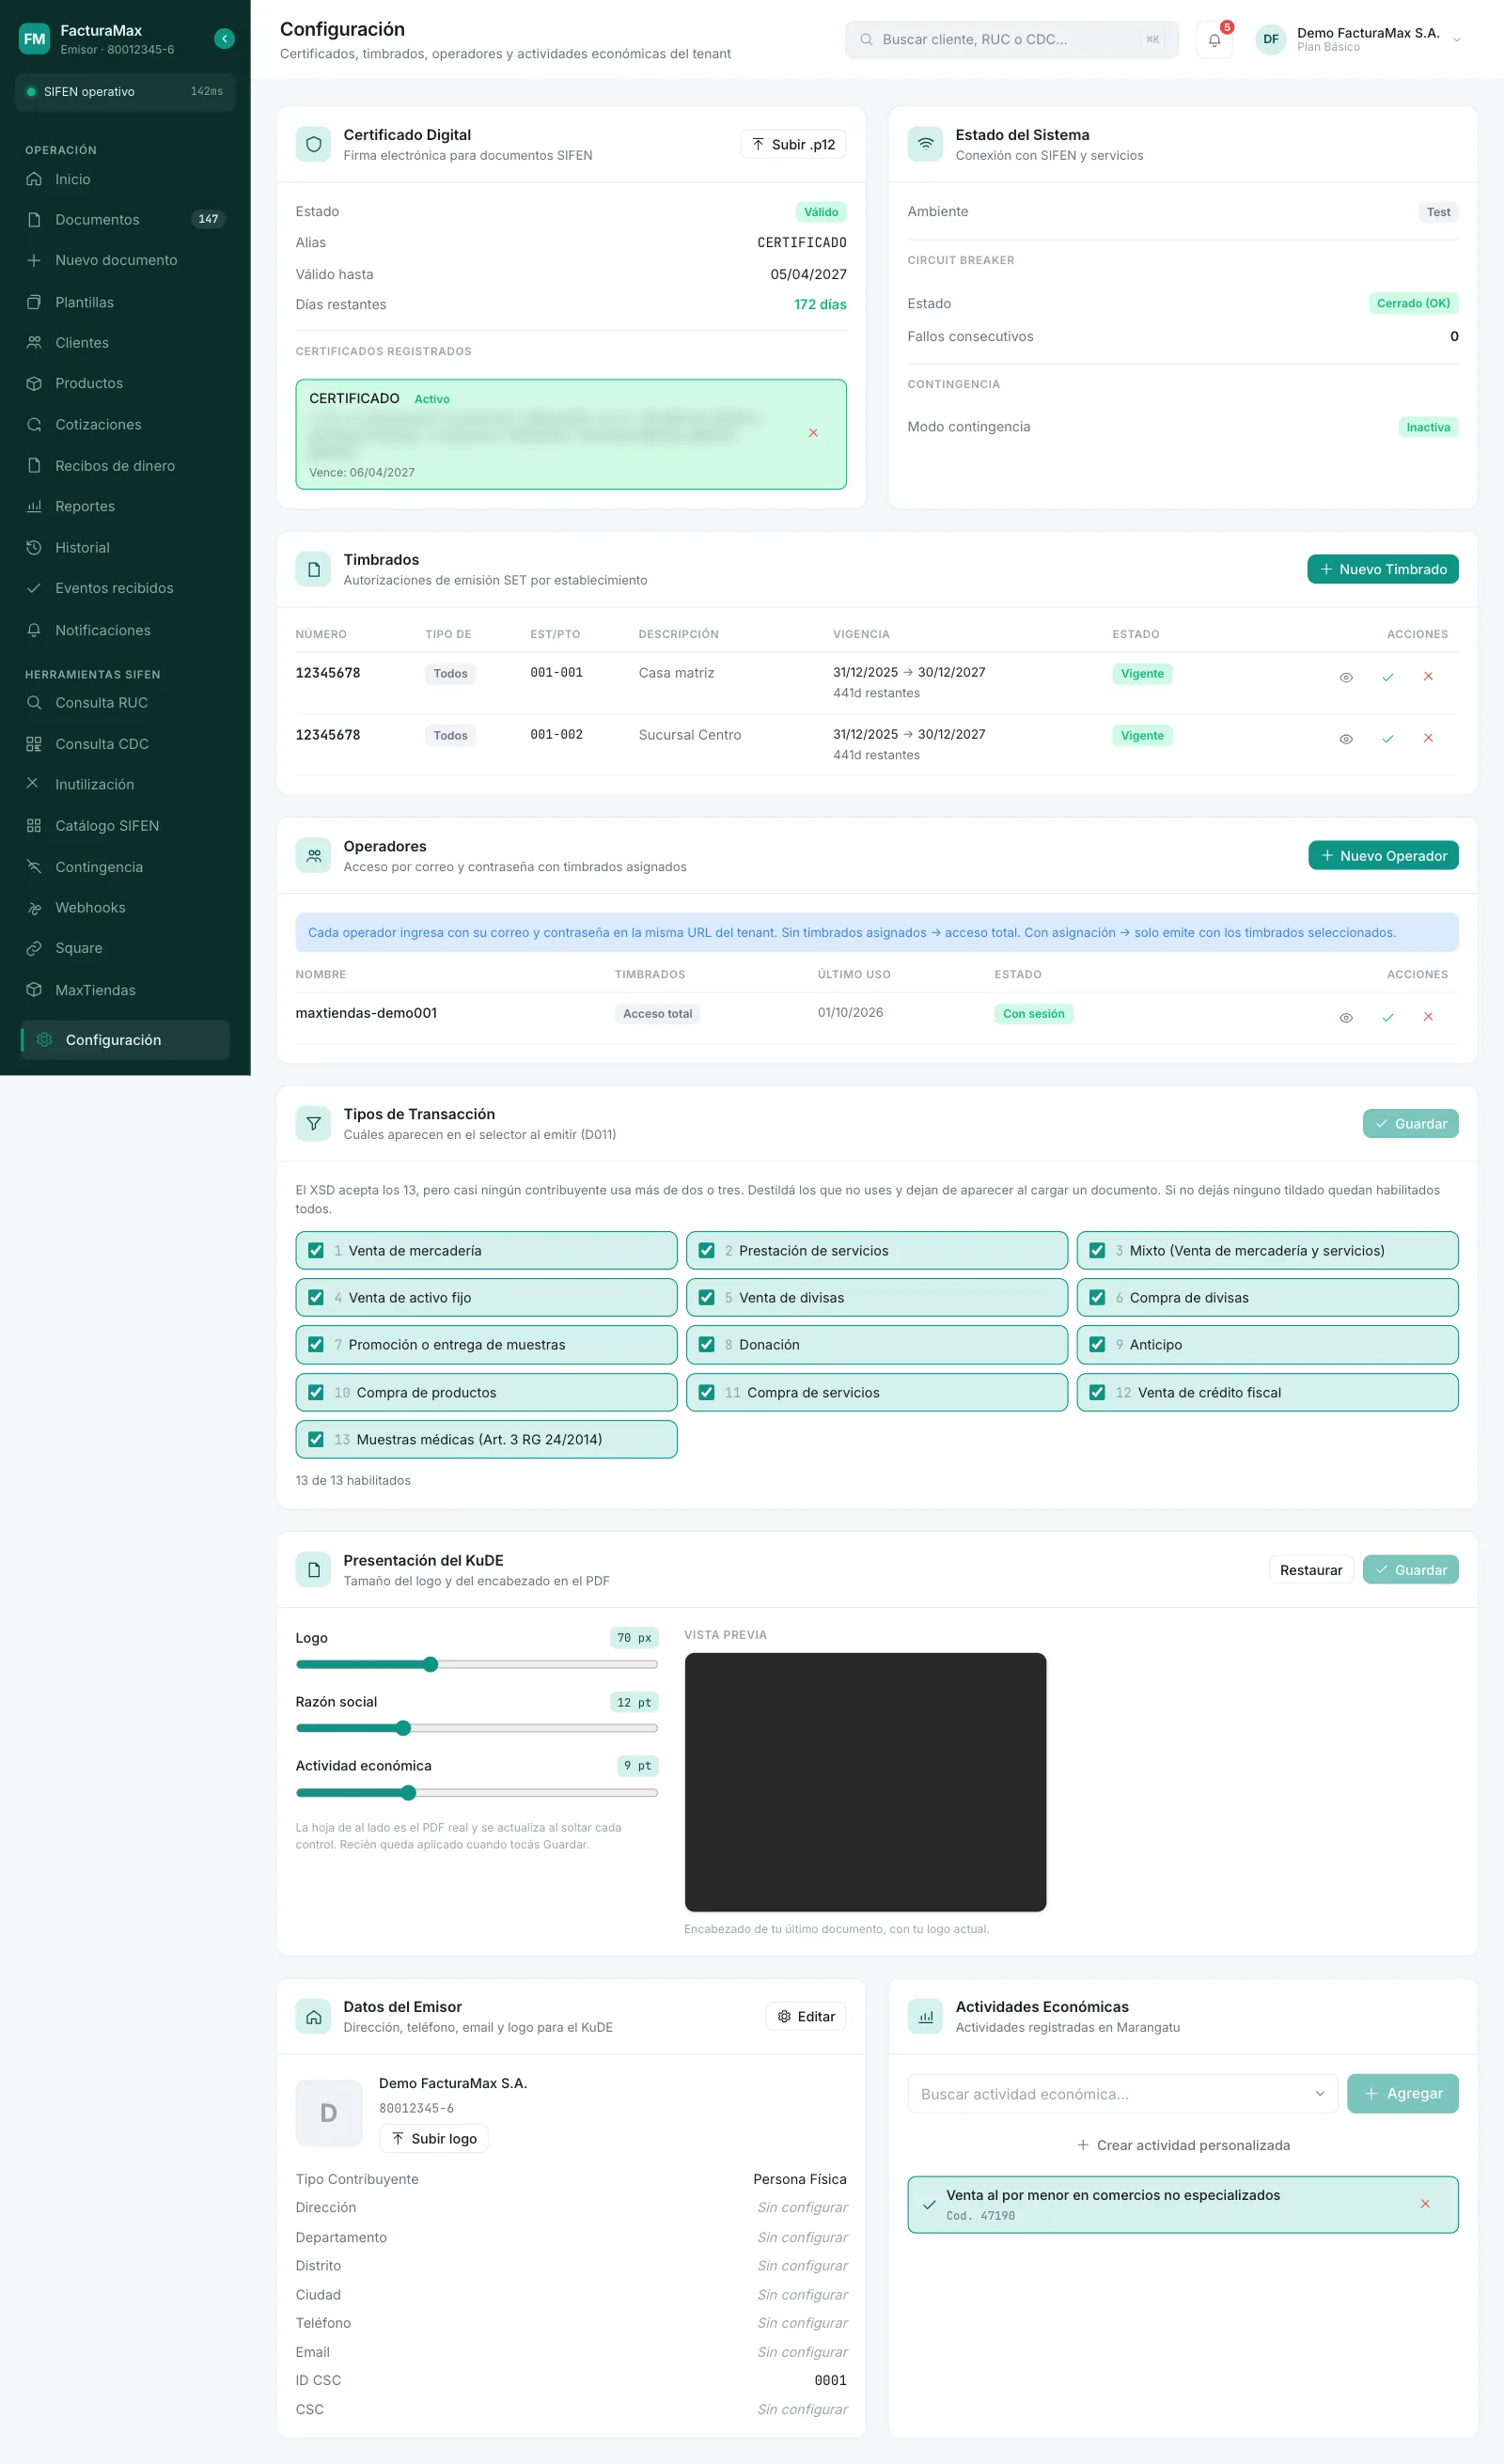Click the Nuevo Timbrado button
The image size is (1504, 2464).
pyautogui.click(x=1383, y=569)
